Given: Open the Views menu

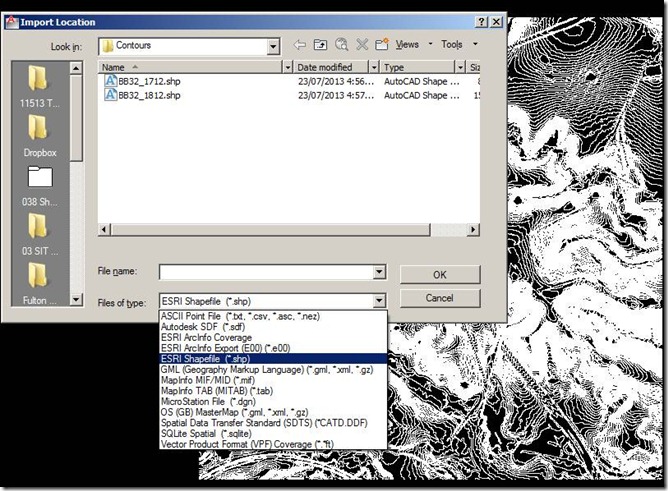Looking at the screenshot, I should [x=407, y=44].
